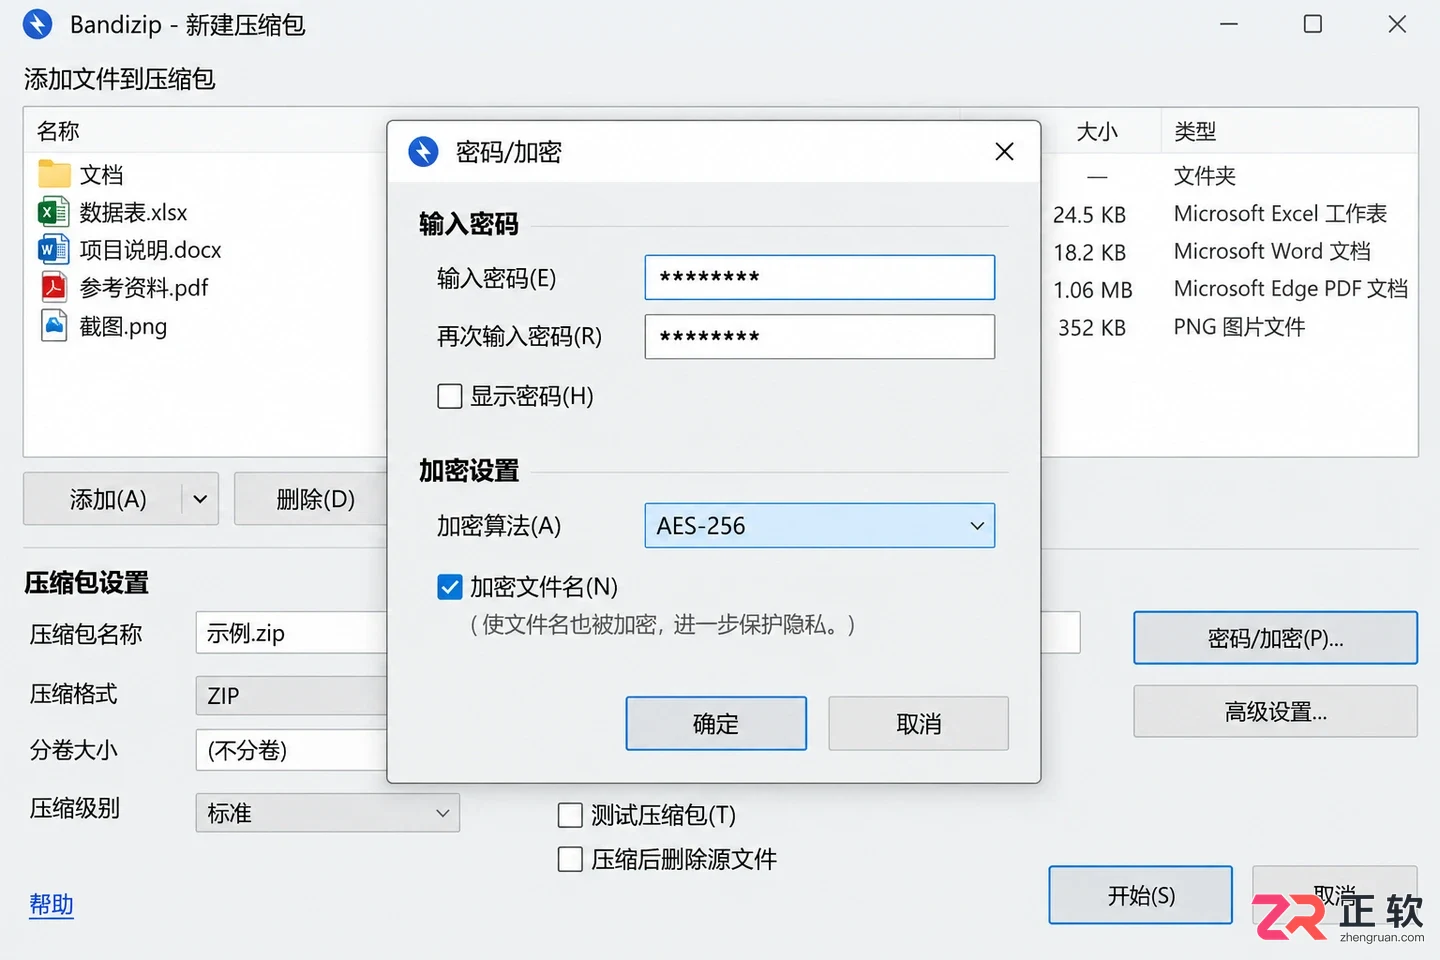Select the 文档 folder icon
The height and width of the screenshot is (960, 1440).
point(54,174)
